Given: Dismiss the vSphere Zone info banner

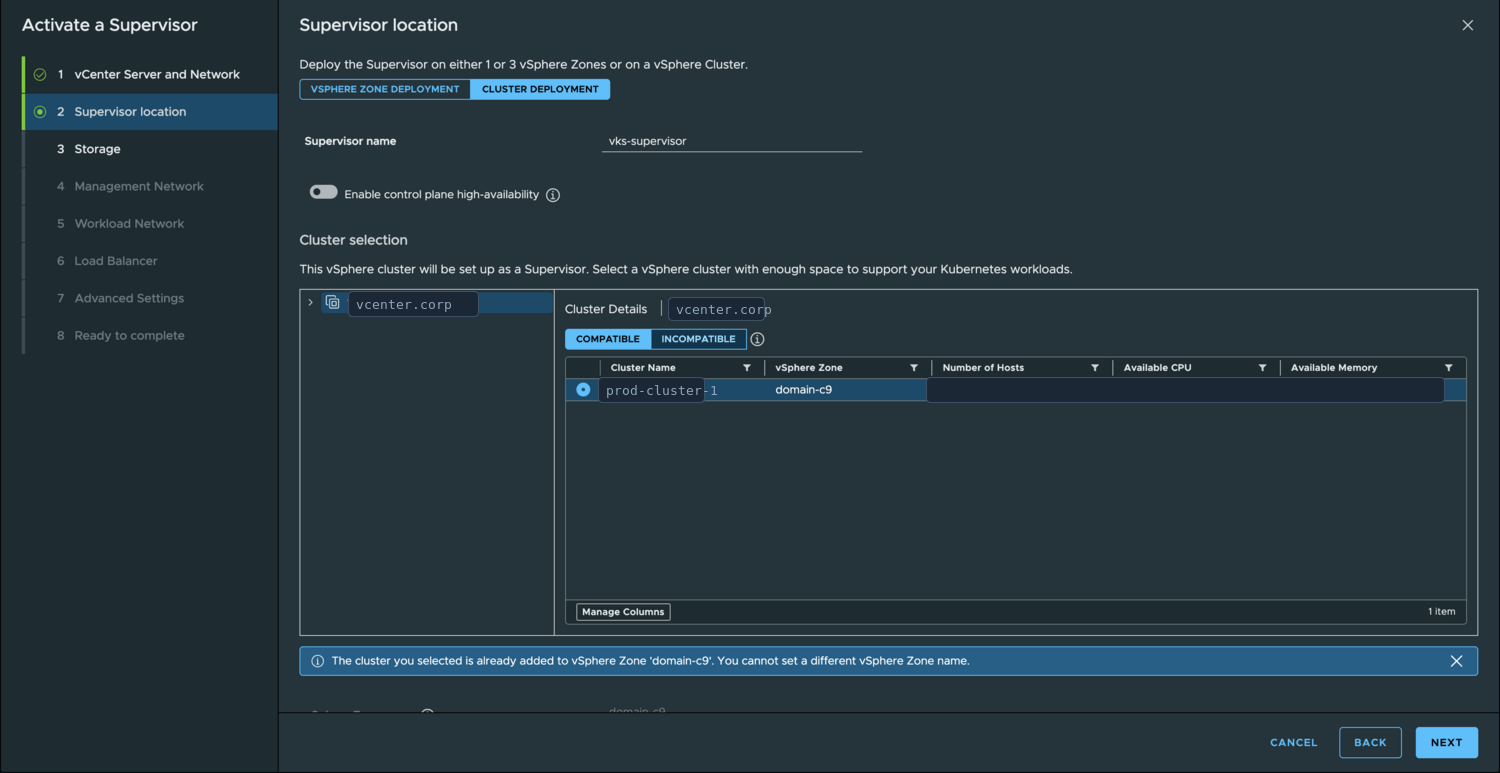Looking at the screenshot, I should coord(1456,661).
